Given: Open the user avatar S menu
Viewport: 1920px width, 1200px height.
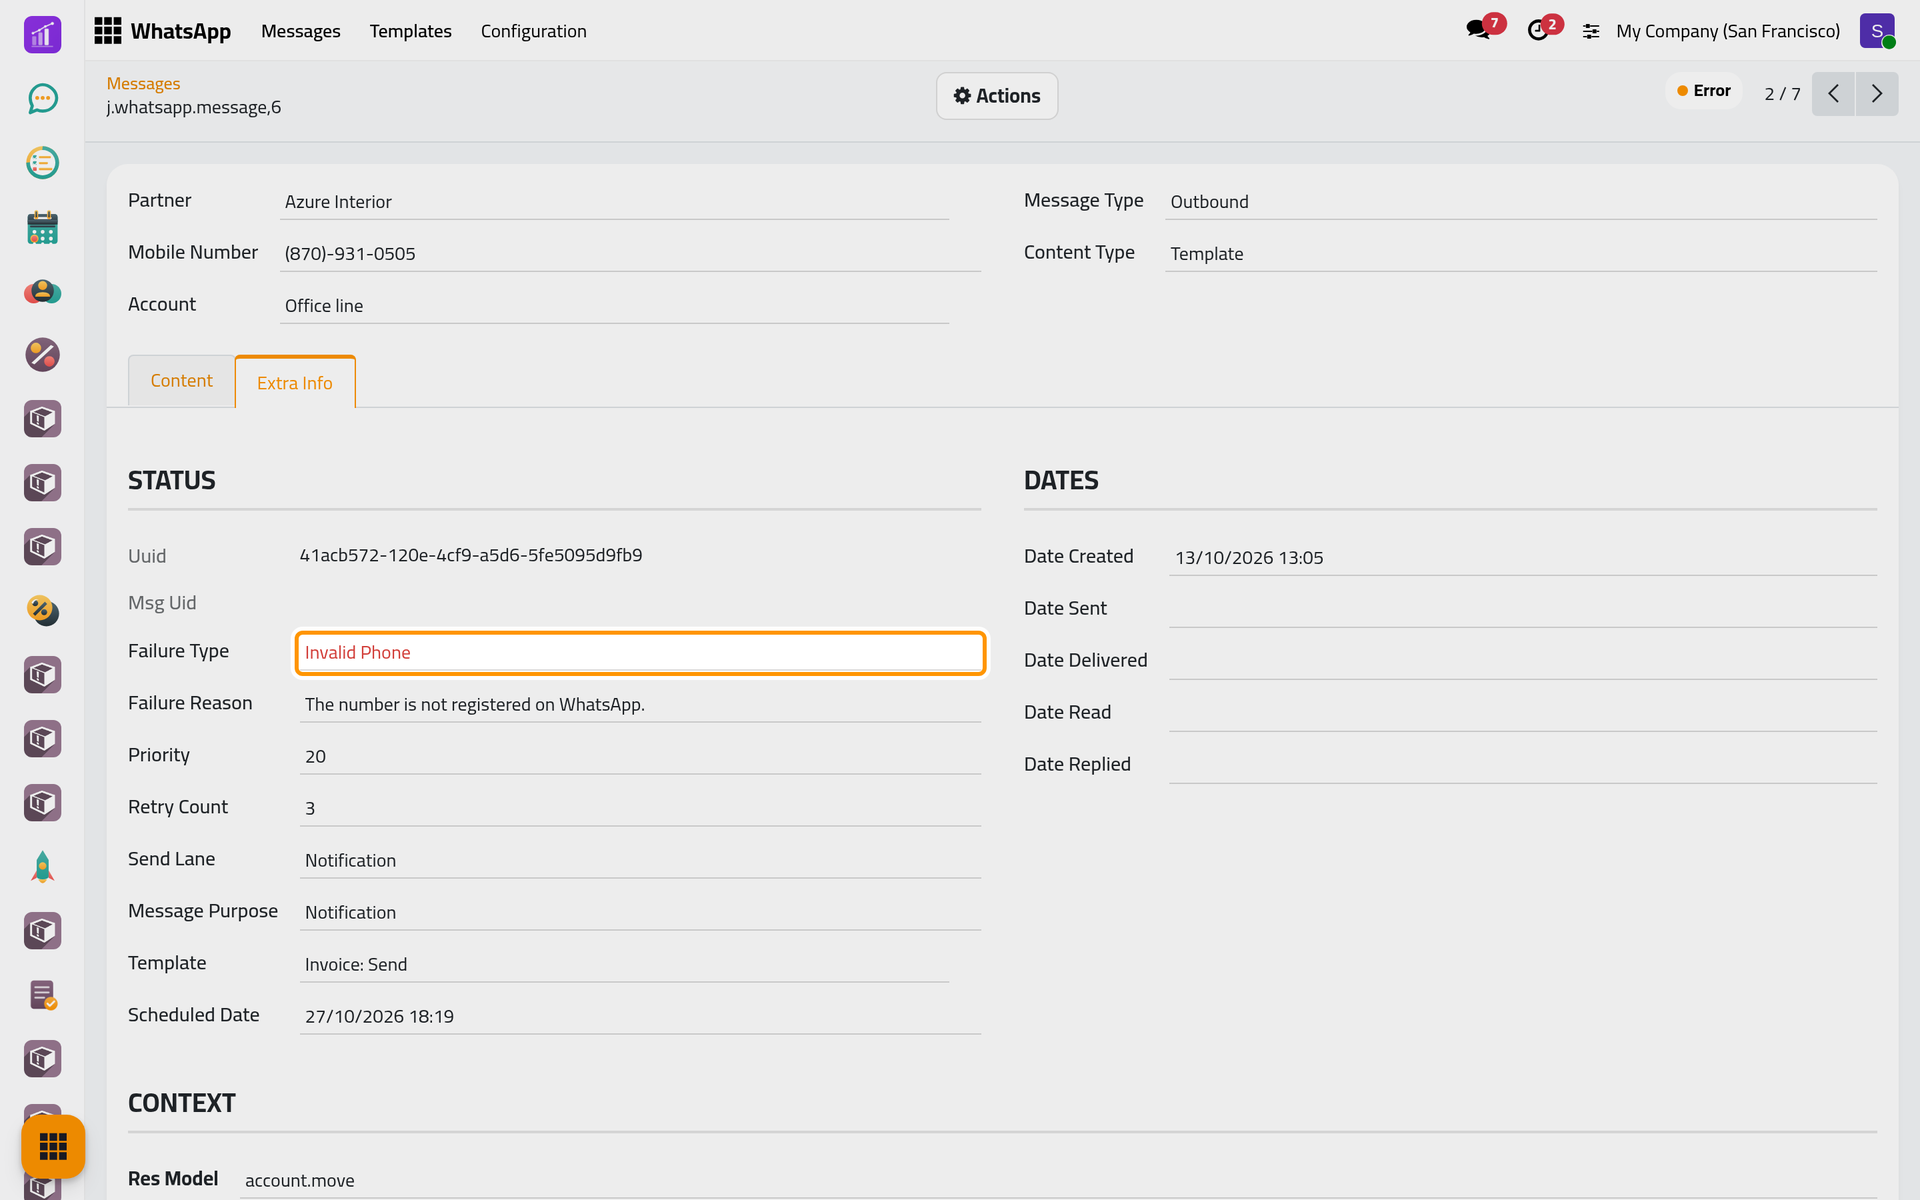Looking at the screenshot, I should [x=1877, y=31].
